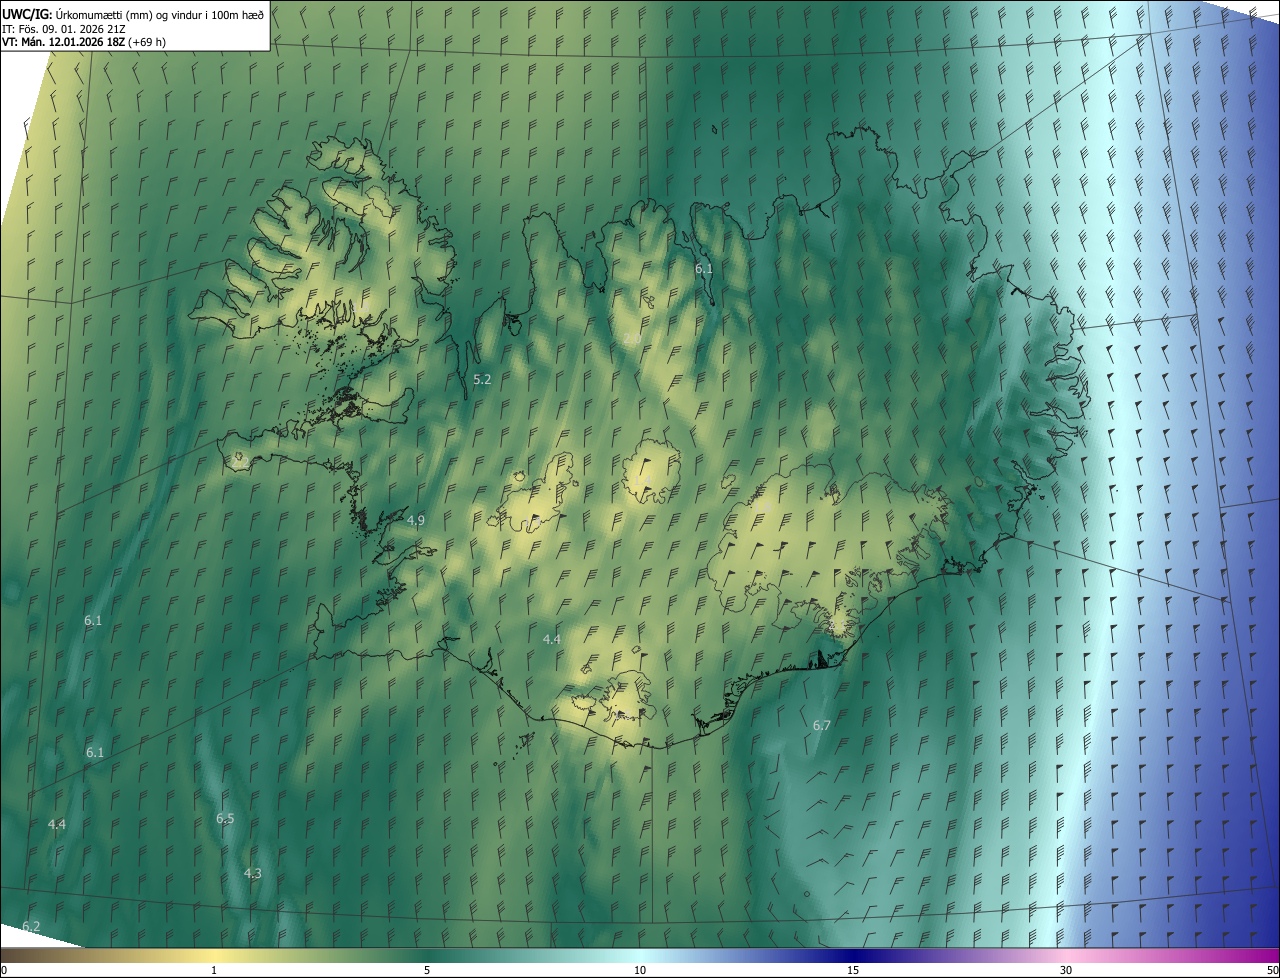Click the '0' tick label on the color scale
Image resolution: width=1280 pixels, height=978 pixels.
point(4,970)
